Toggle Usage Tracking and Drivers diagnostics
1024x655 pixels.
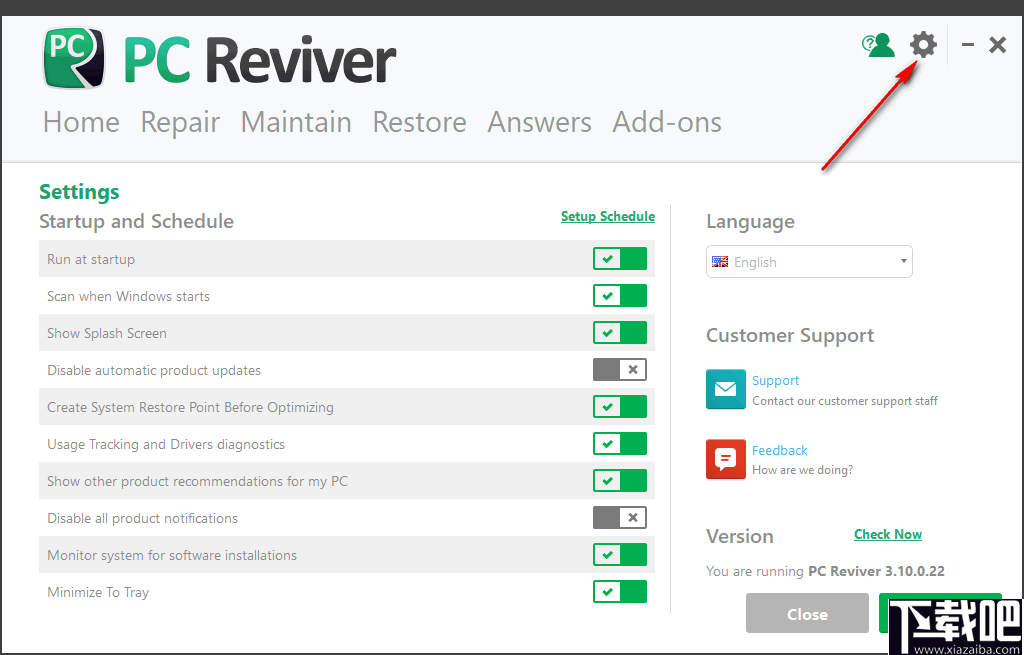tap(620, 443)
